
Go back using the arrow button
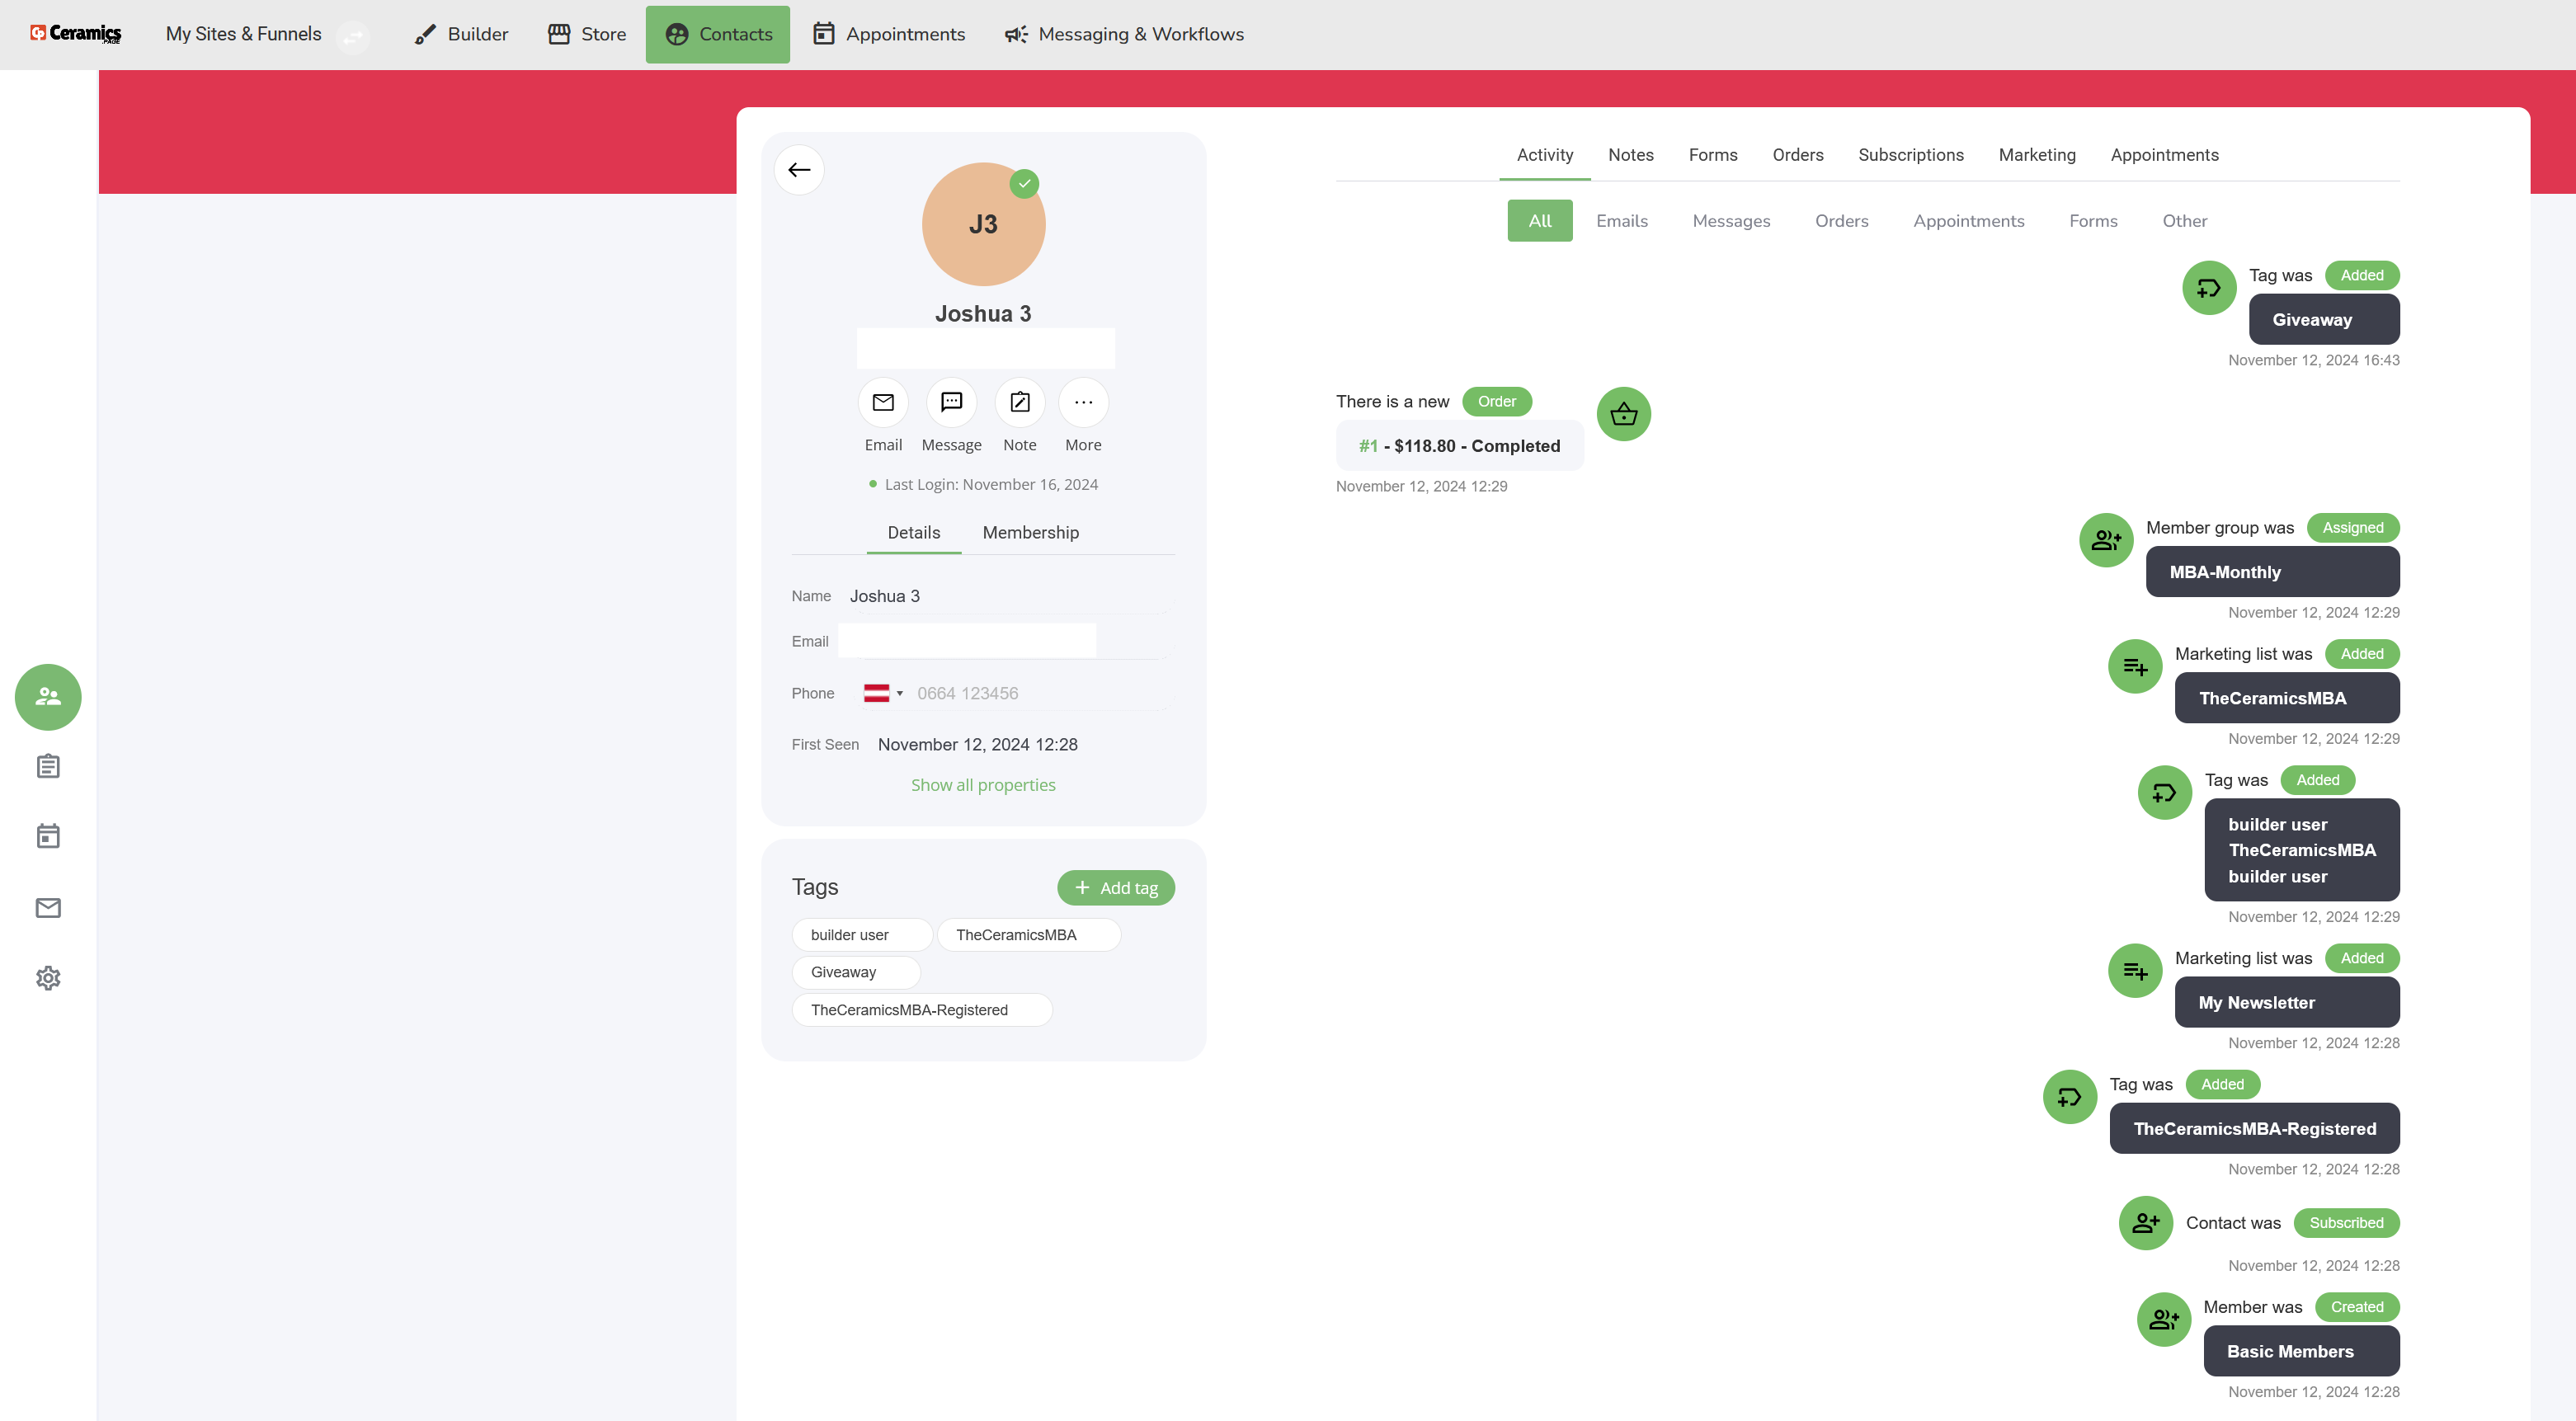pyautogui.click(x=799, y=170)
